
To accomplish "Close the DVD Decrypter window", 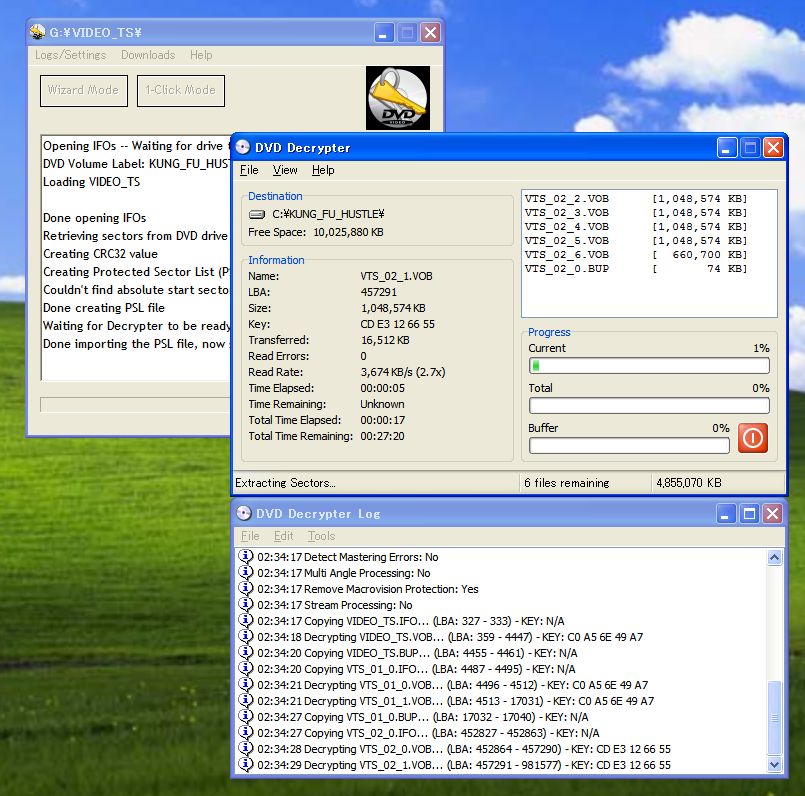I will click(773, 148).
